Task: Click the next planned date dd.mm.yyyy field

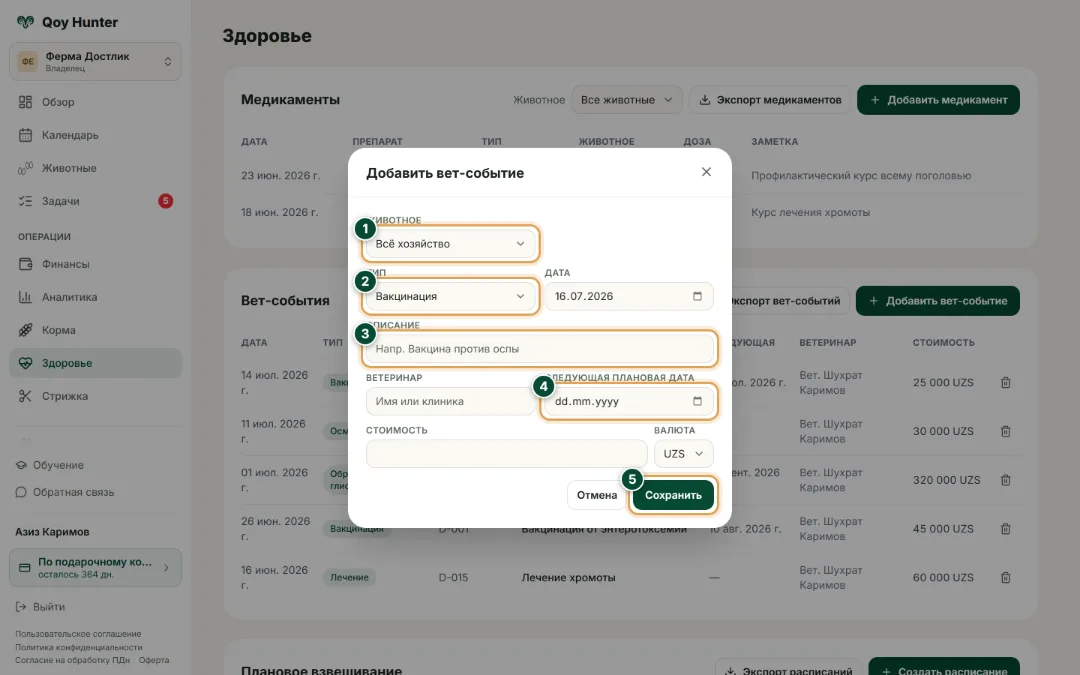Action: 628,402
